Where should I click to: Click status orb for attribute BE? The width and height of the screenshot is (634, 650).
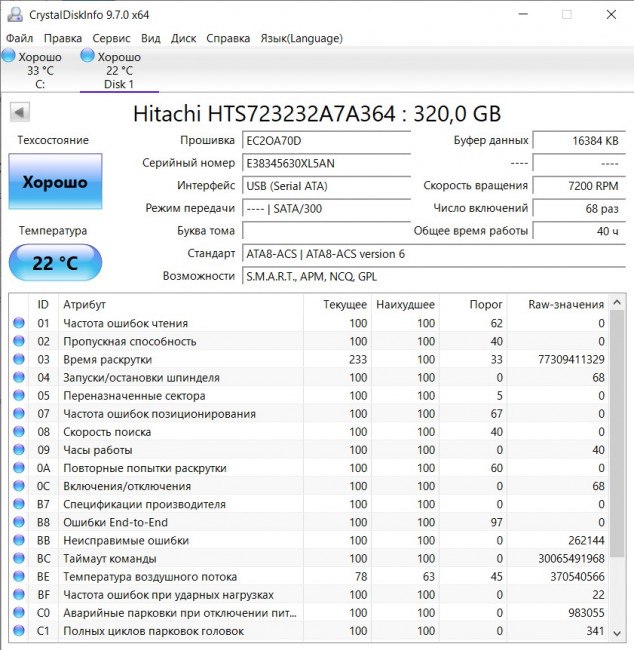point(19,576)
